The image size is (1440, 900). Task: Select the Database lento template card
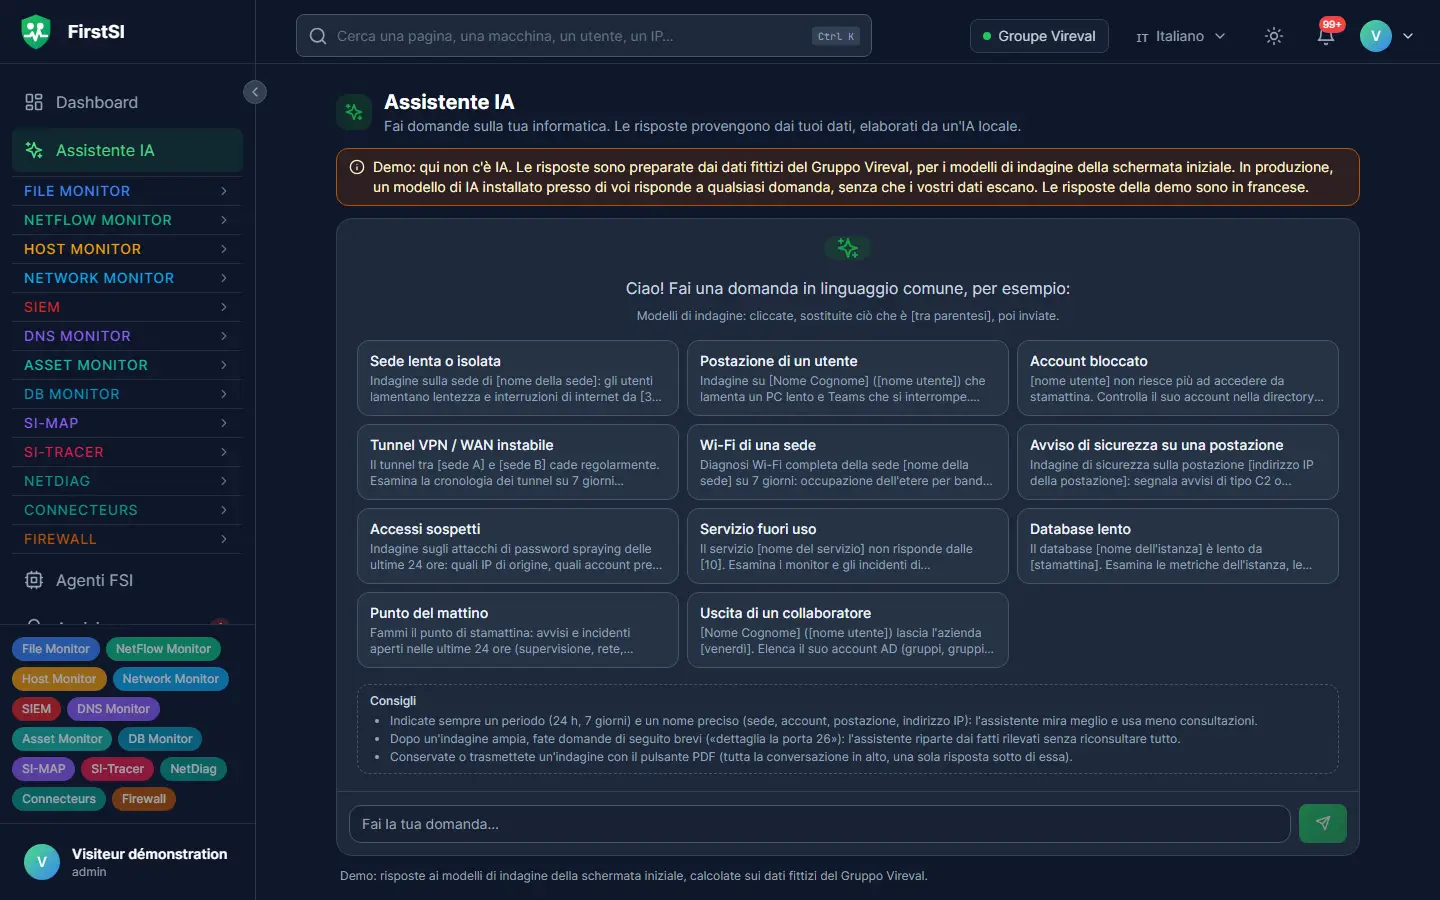point(1178,546)
